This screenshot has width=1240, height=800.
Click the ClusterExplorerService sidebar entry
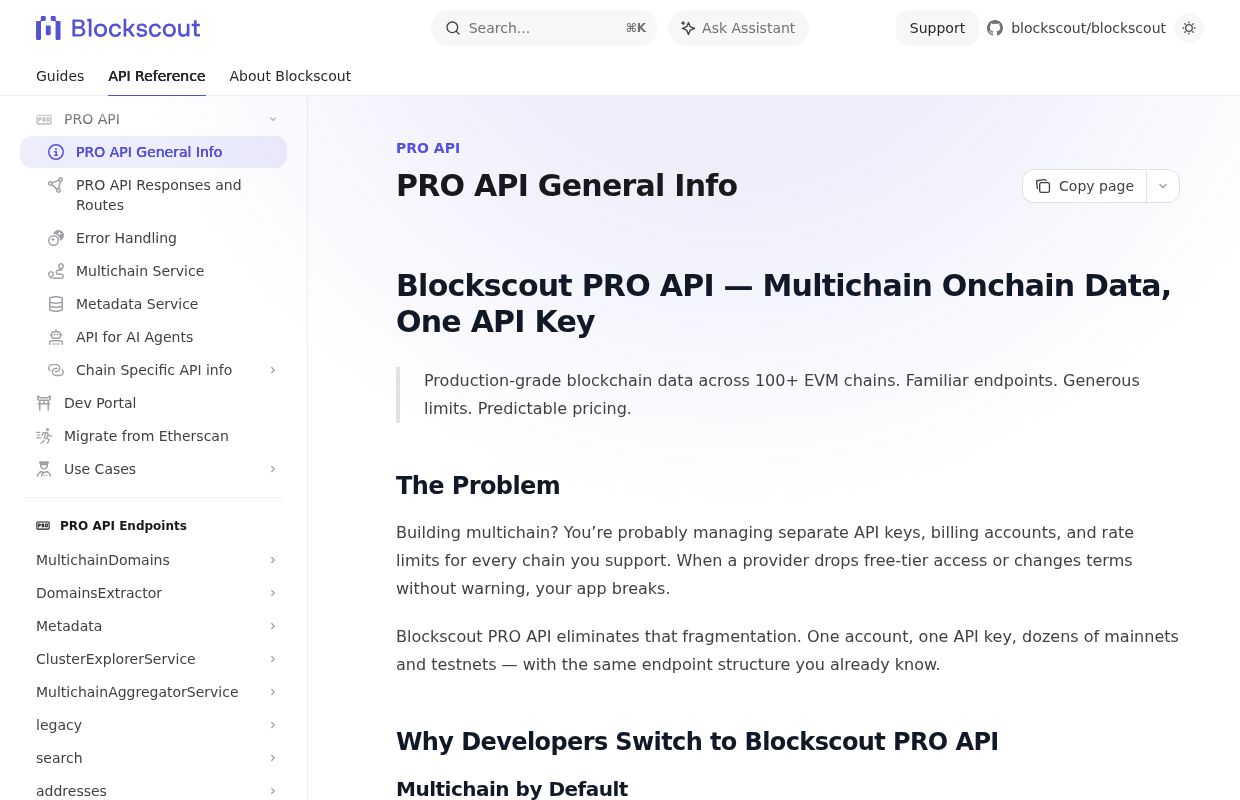153,659
